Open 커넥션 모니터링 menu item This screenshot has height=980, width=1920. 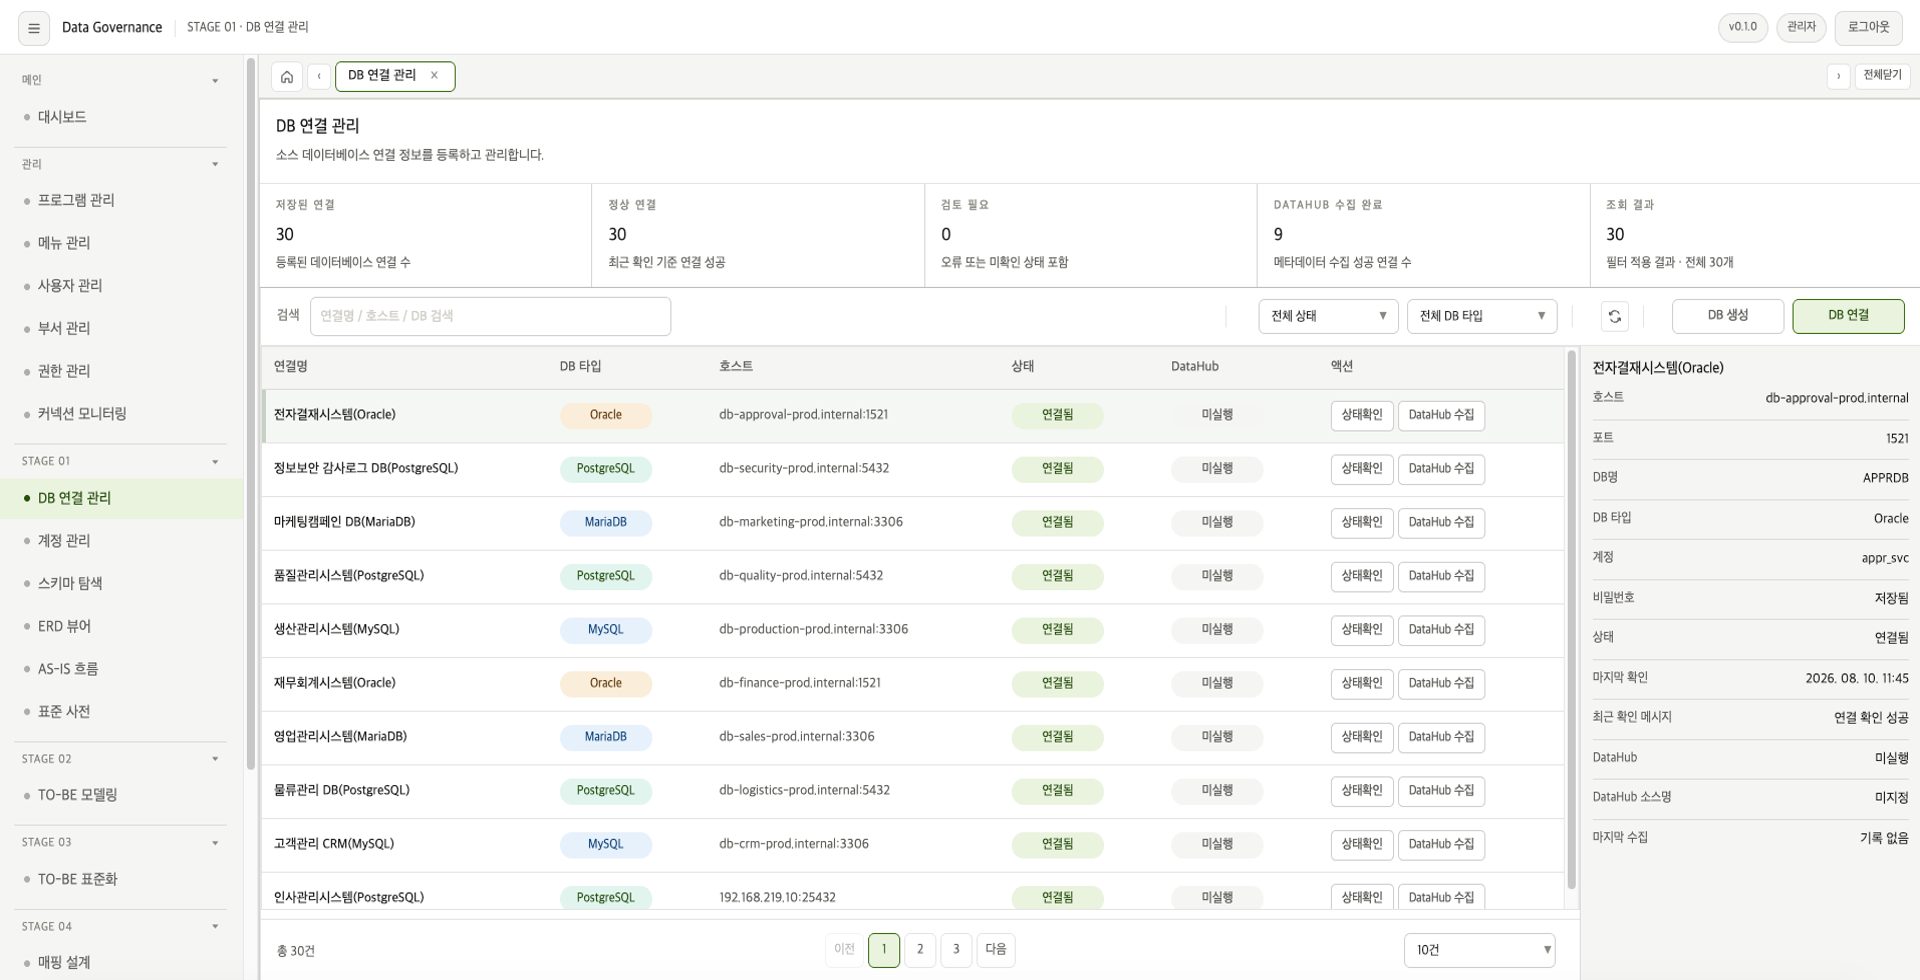122,414
